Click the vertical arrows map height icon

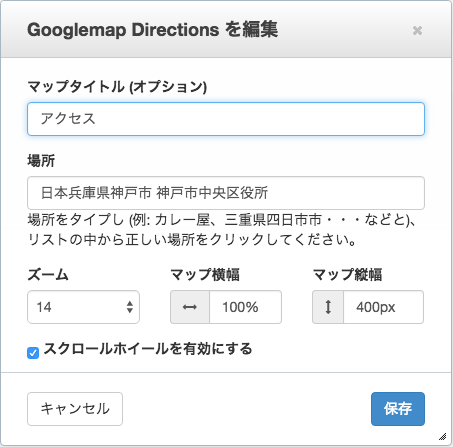click(x=328, y=307)
